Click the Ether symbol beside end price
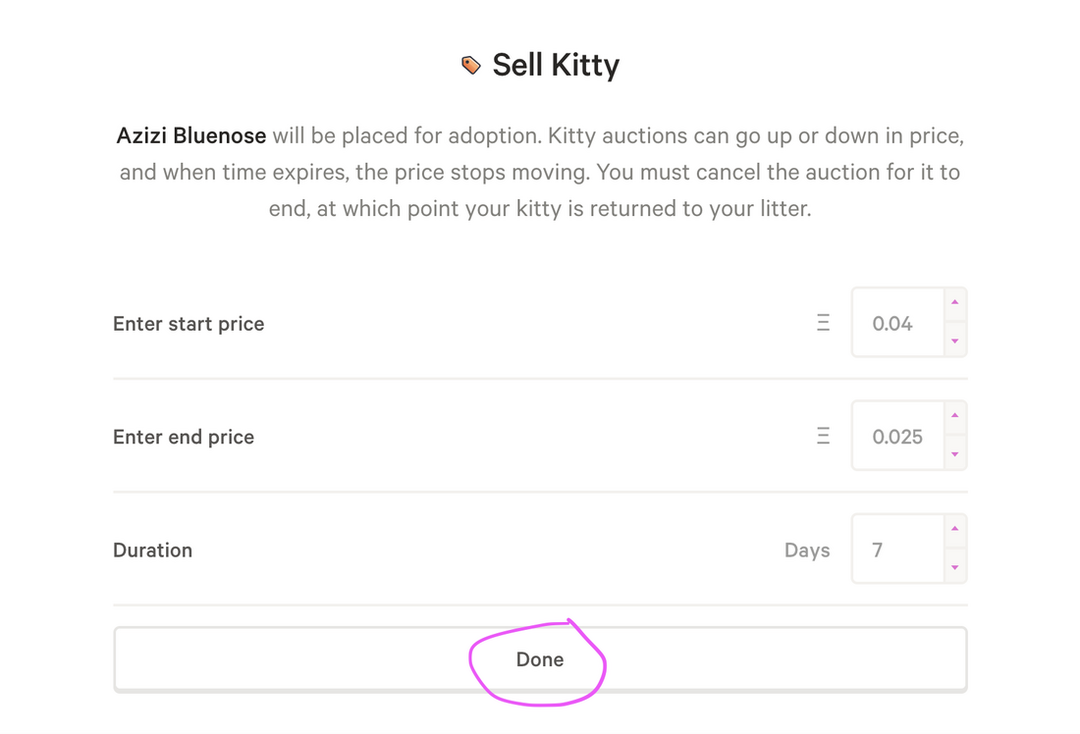This screenshot has height=734, width=1080. tap(823, 436)
